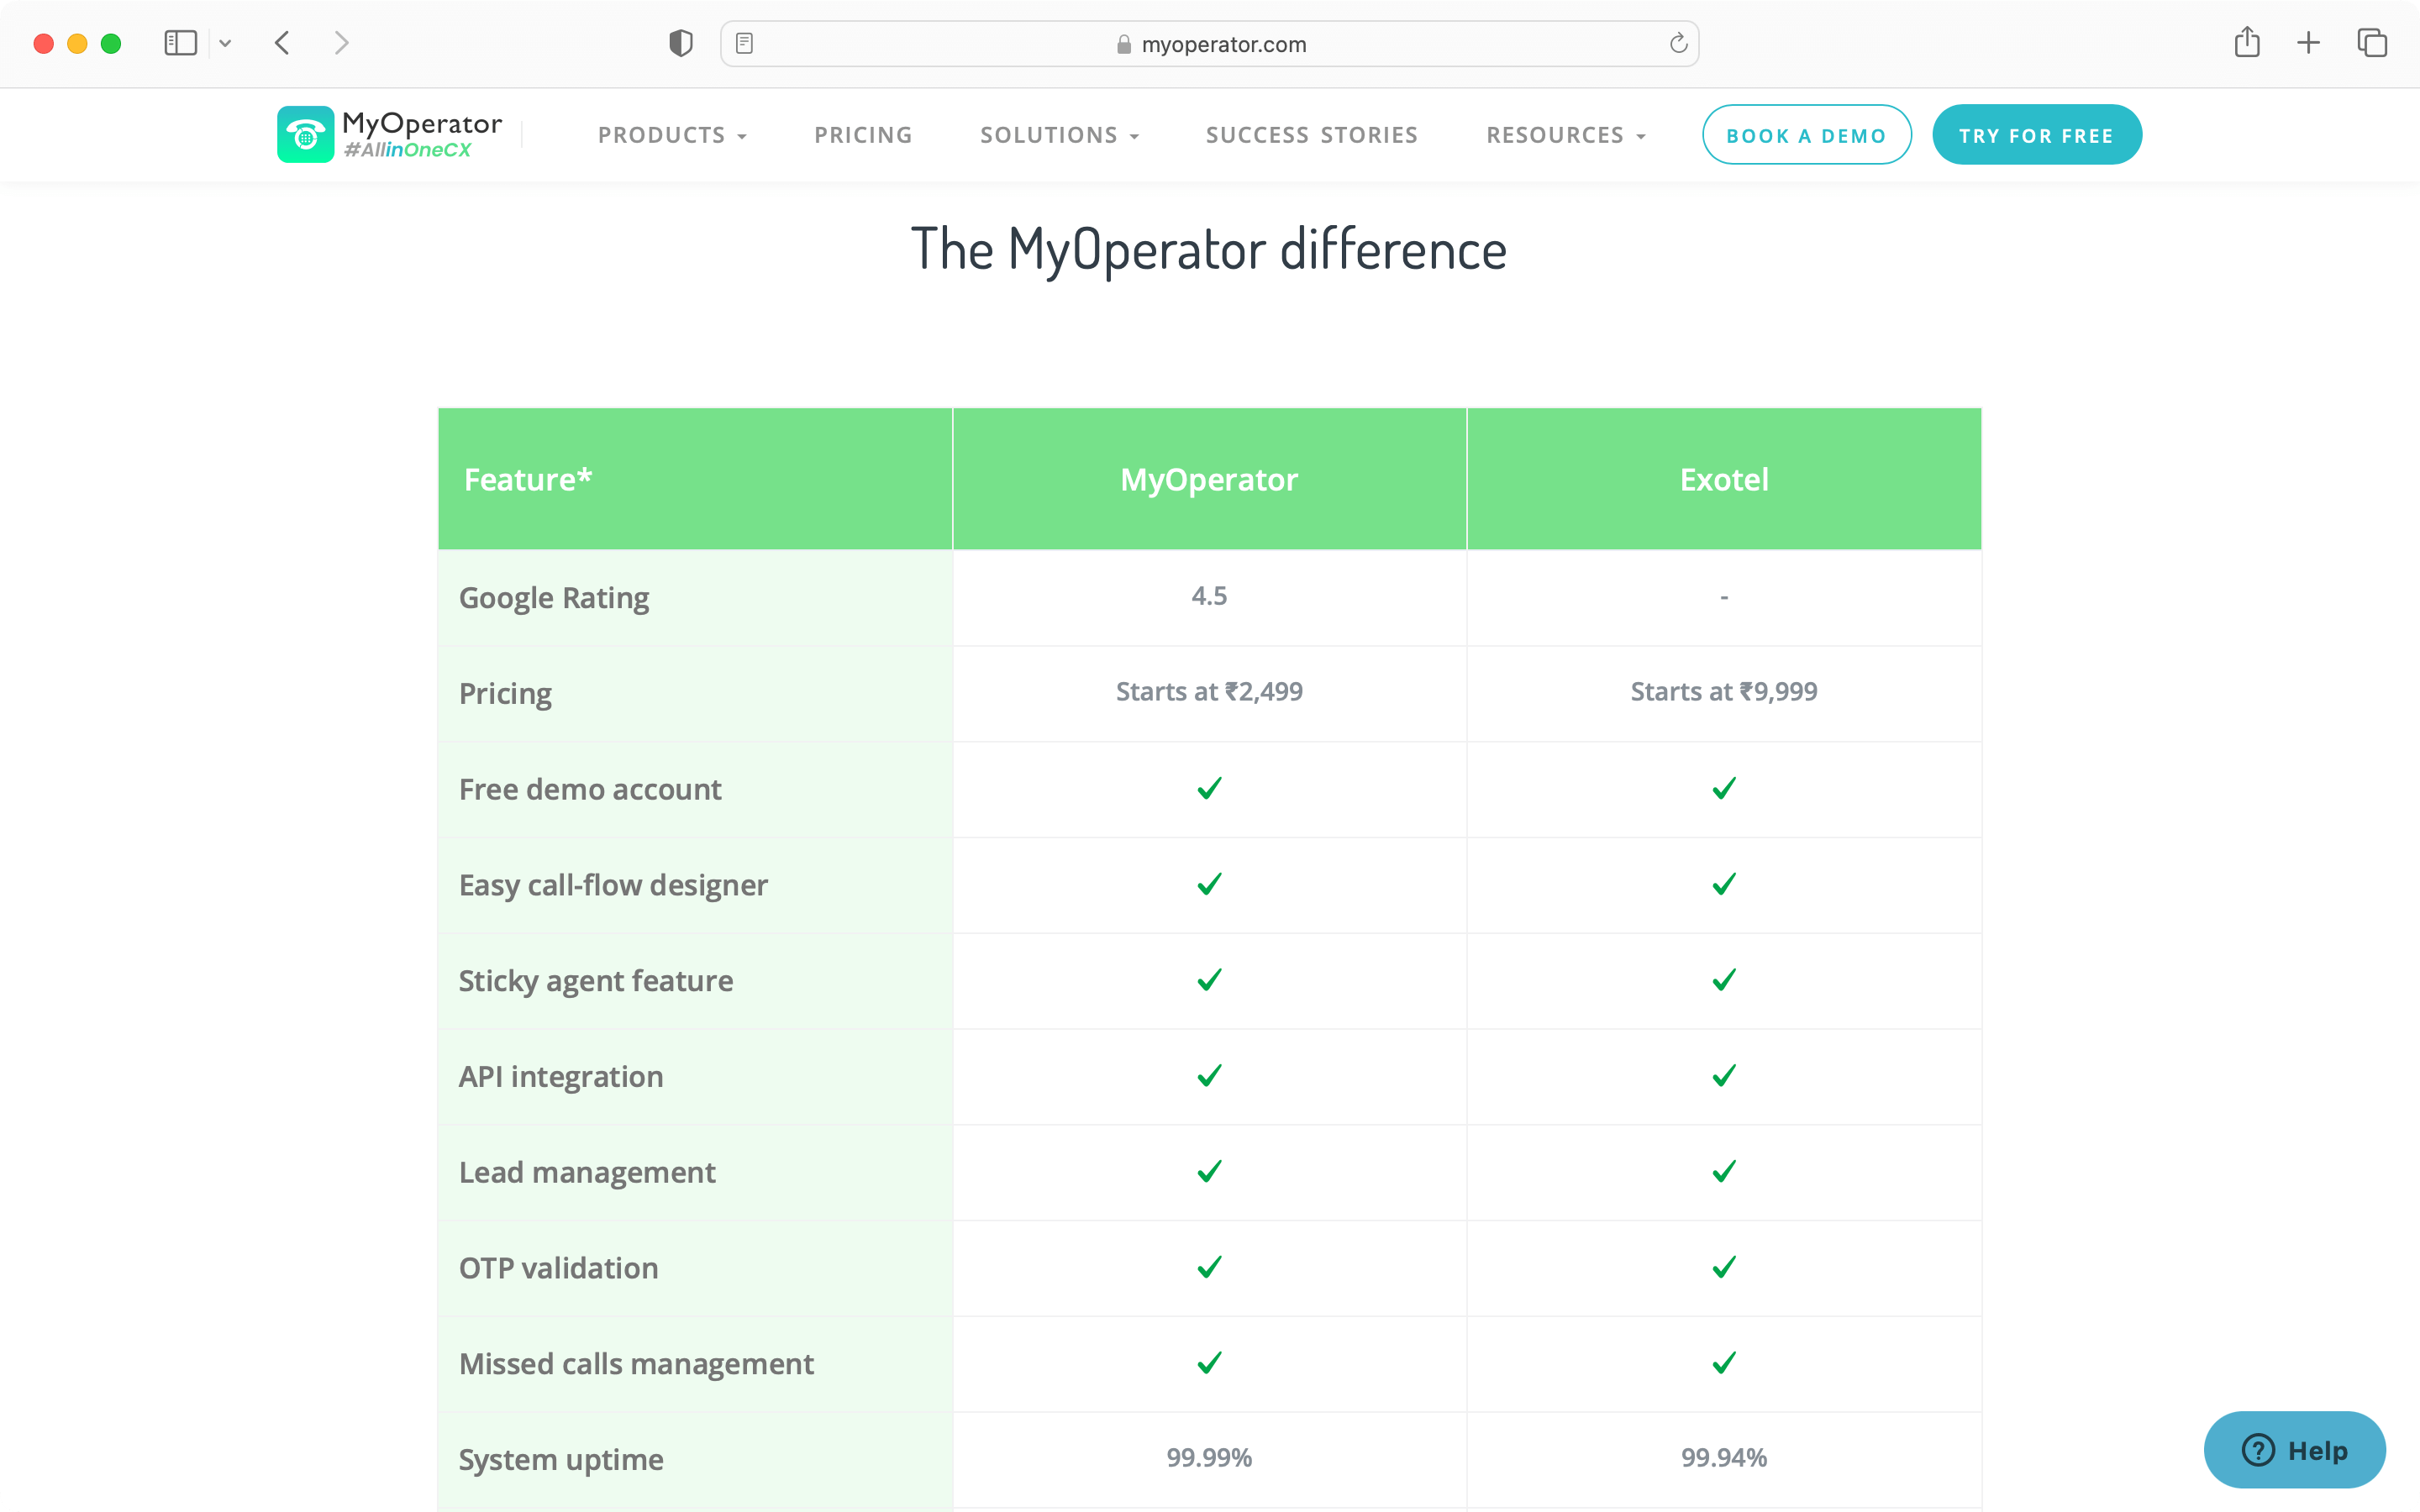Viewport: 2420px width, 1512px height.
Task: Select the Sticky agent feature label
Action: click(x=596, y=981)
